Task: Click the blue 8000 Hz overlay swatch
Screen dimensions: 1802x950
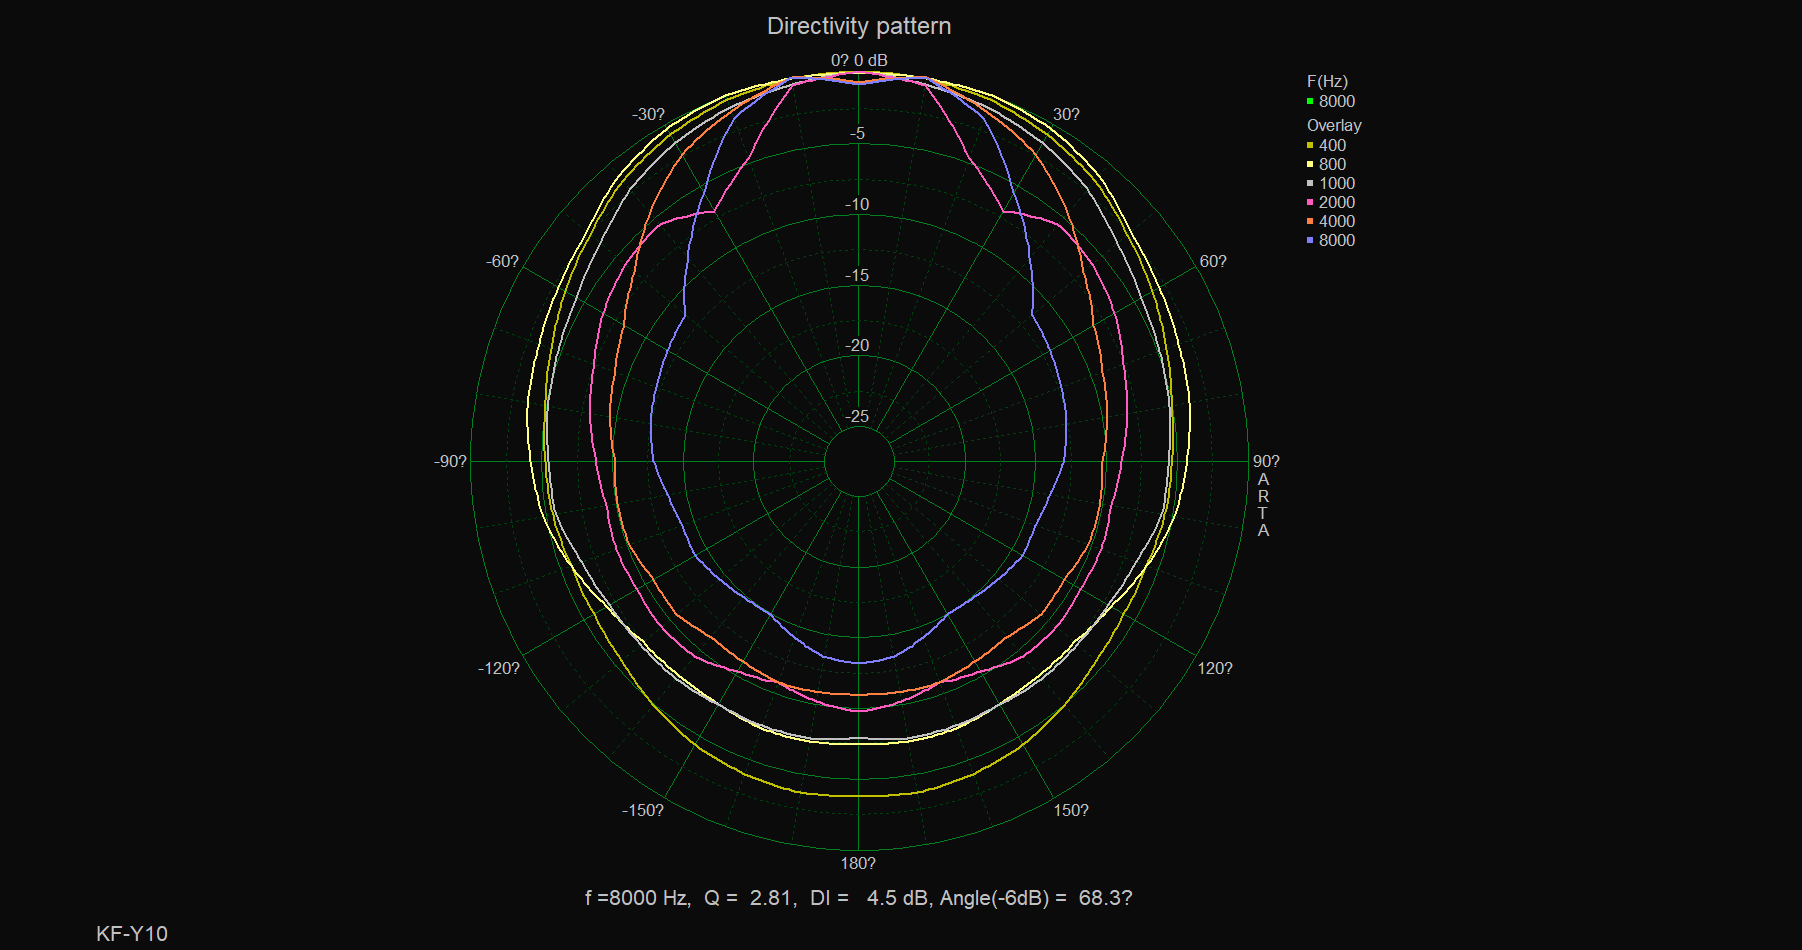Action: (x=1310, y=240)
